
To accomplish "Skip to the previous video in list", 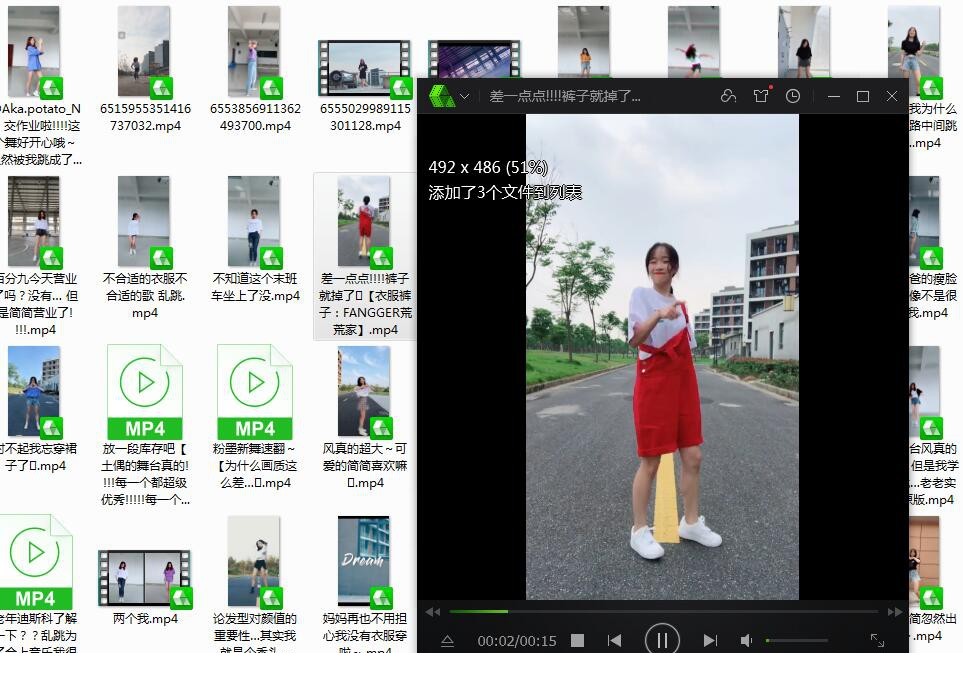I will (614, 640).
